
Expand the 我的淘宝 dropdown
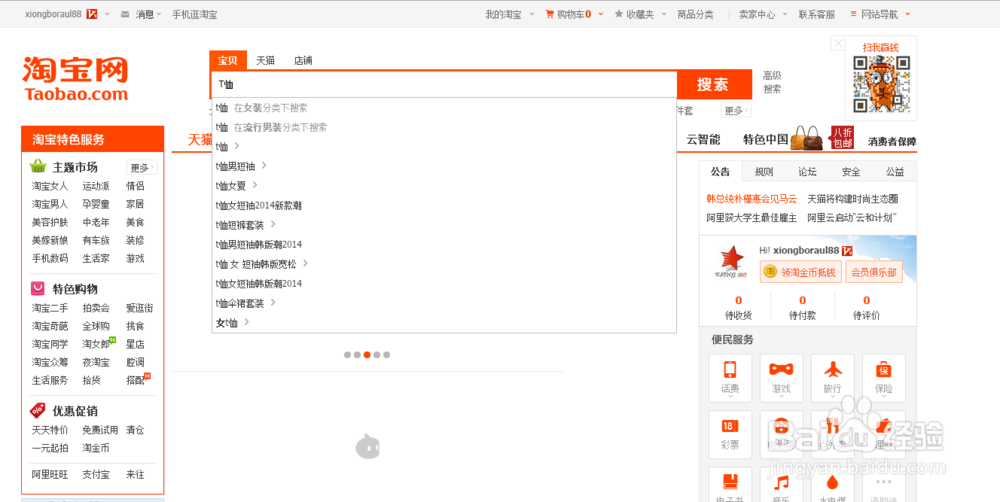tap(531, 14)
